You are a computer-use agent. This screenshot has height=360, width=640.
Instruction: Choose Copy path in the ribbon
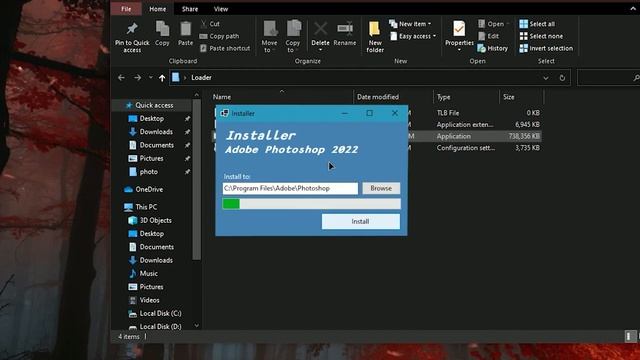[220, 36]
